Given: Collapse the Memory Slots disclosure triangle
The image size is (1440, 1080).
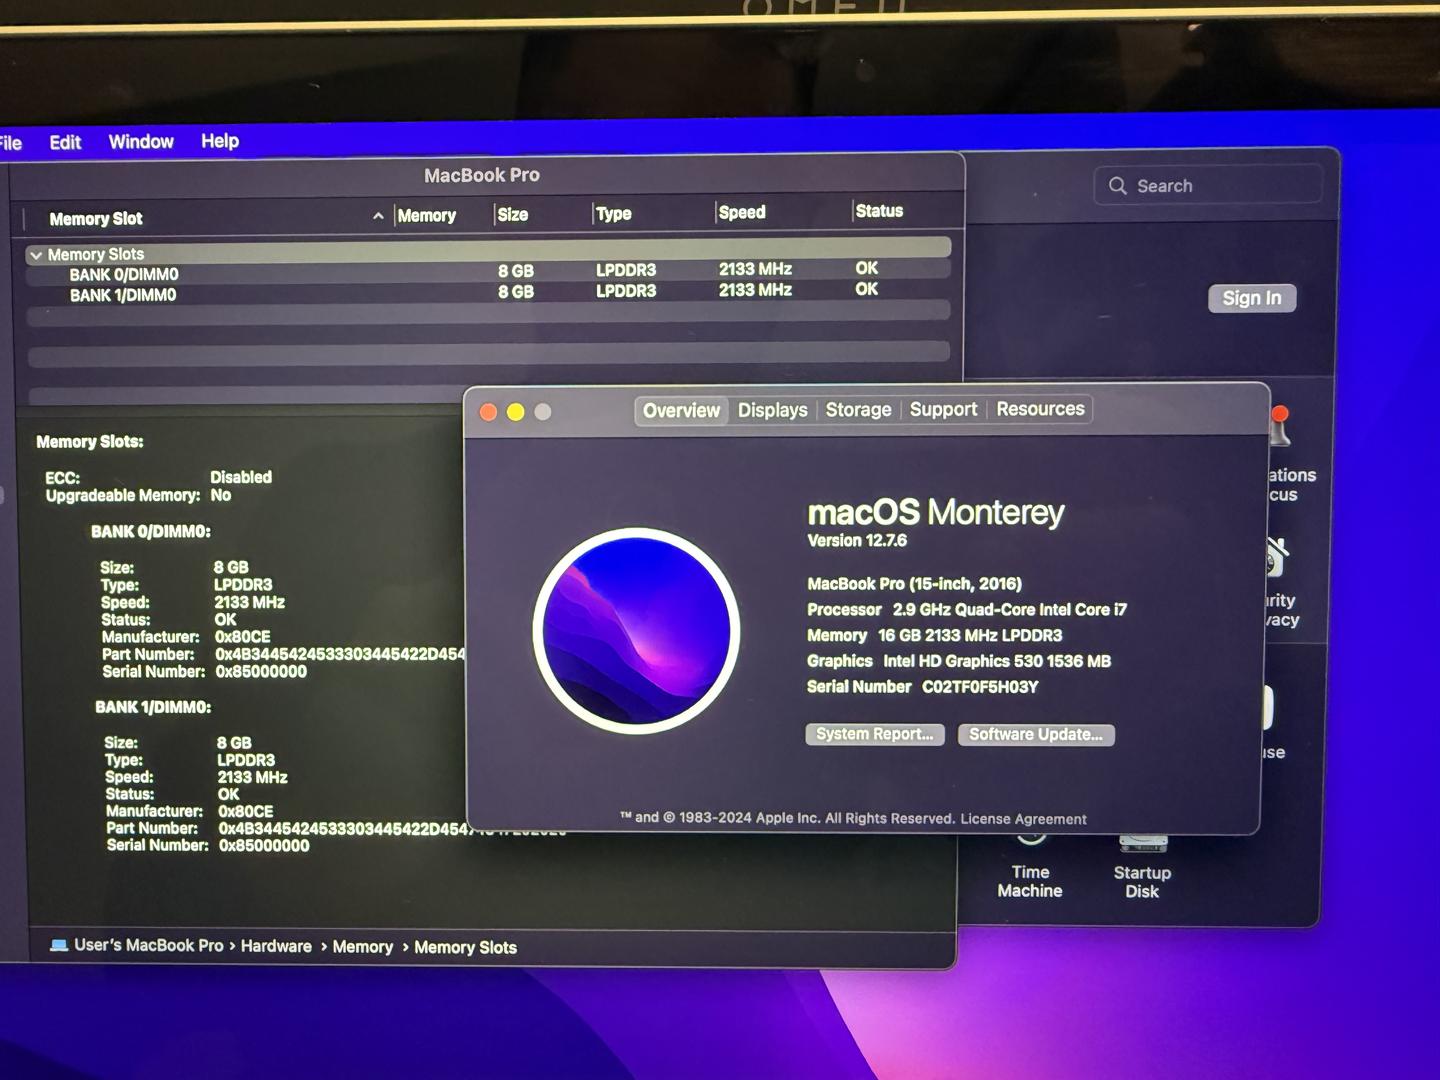Looking at the screenshot, I should coord(36,255).
